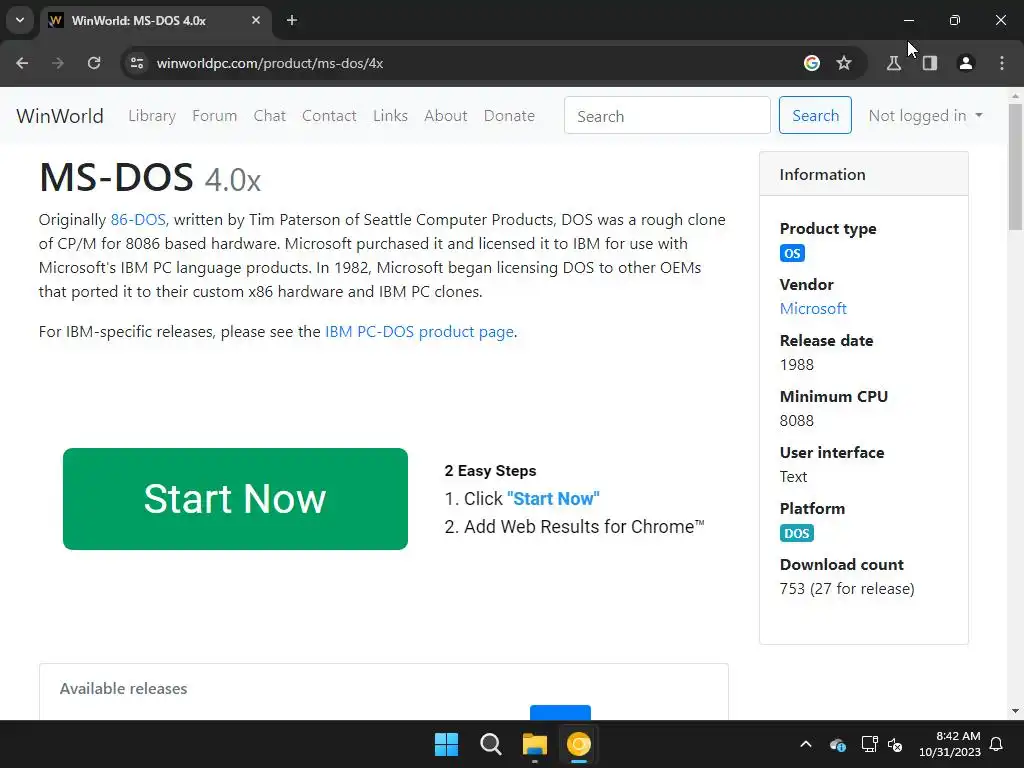
Task: Click the Search button
Action: coord(815,116)
